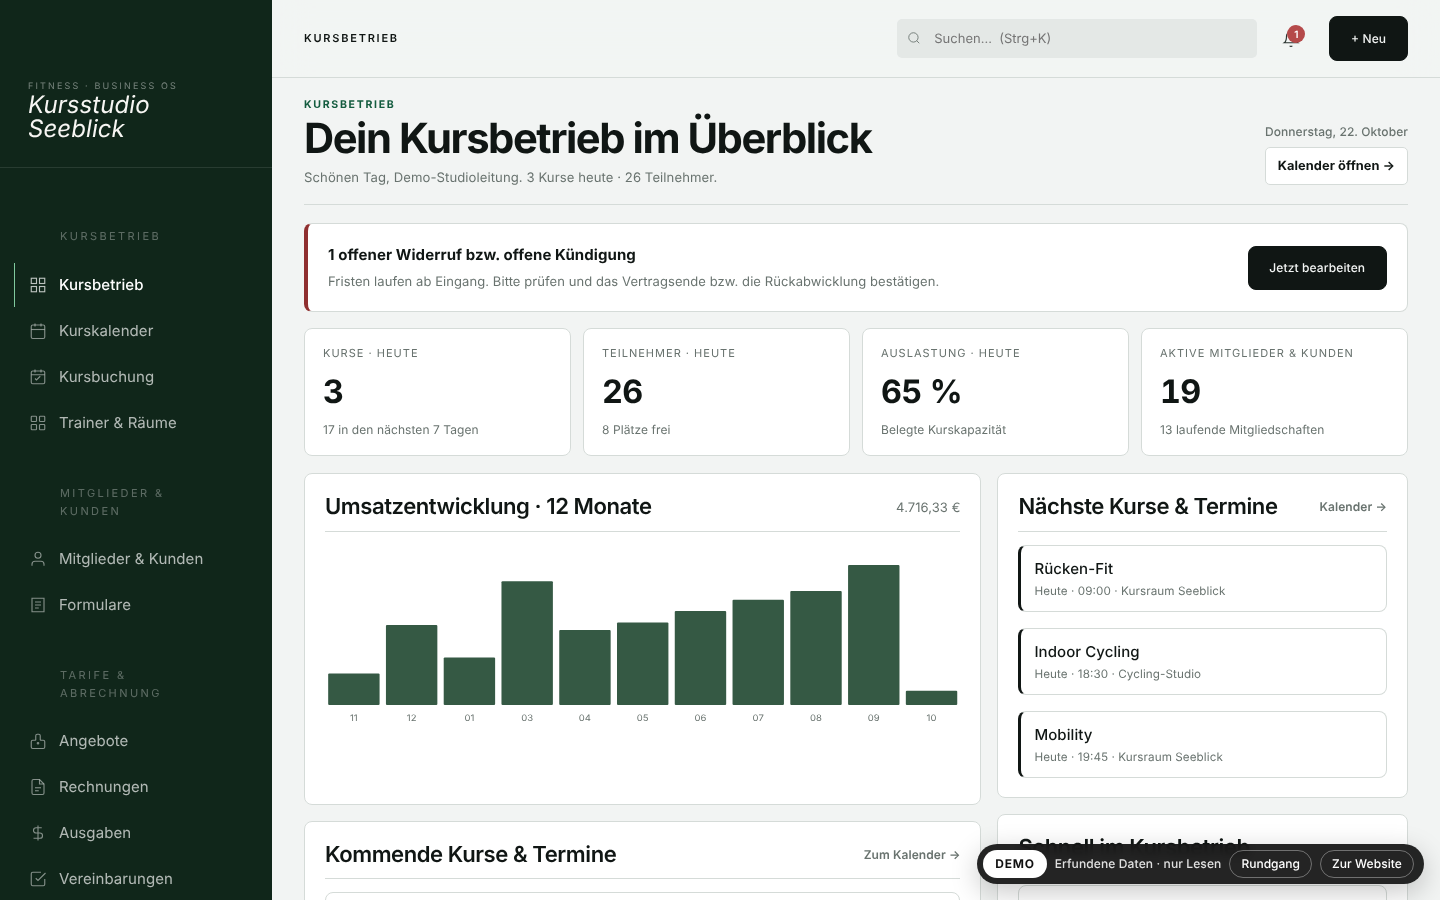This screenshot has width=1440, height=900.
Task: Click 'Kalender öffnen' button
Action: pos(1336,166)
